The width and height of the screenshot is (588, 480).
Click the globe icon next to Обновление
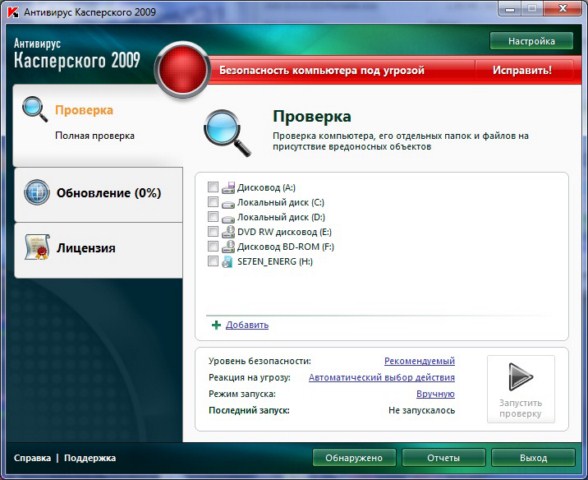click(37, 192)
